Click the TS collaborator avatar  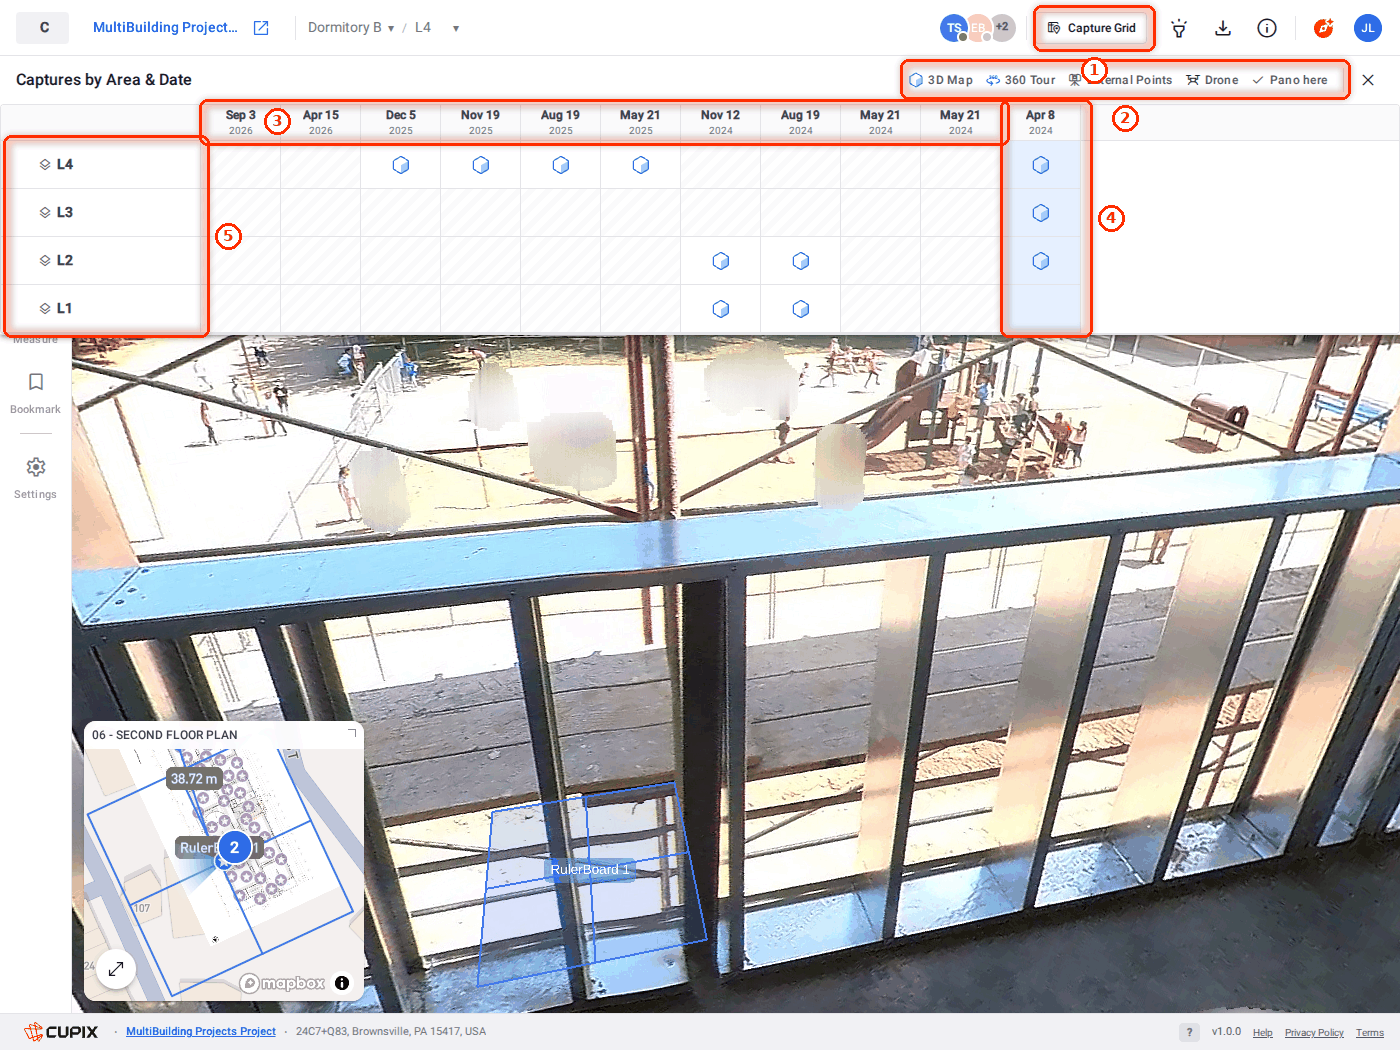(954, 28)
